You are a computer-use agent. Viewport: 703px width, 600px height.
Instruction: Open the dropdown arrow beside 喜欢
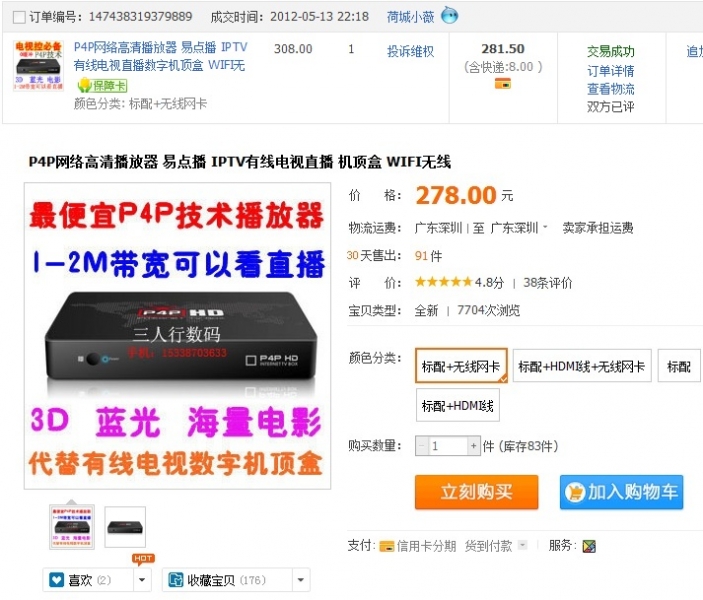(142, 580)
